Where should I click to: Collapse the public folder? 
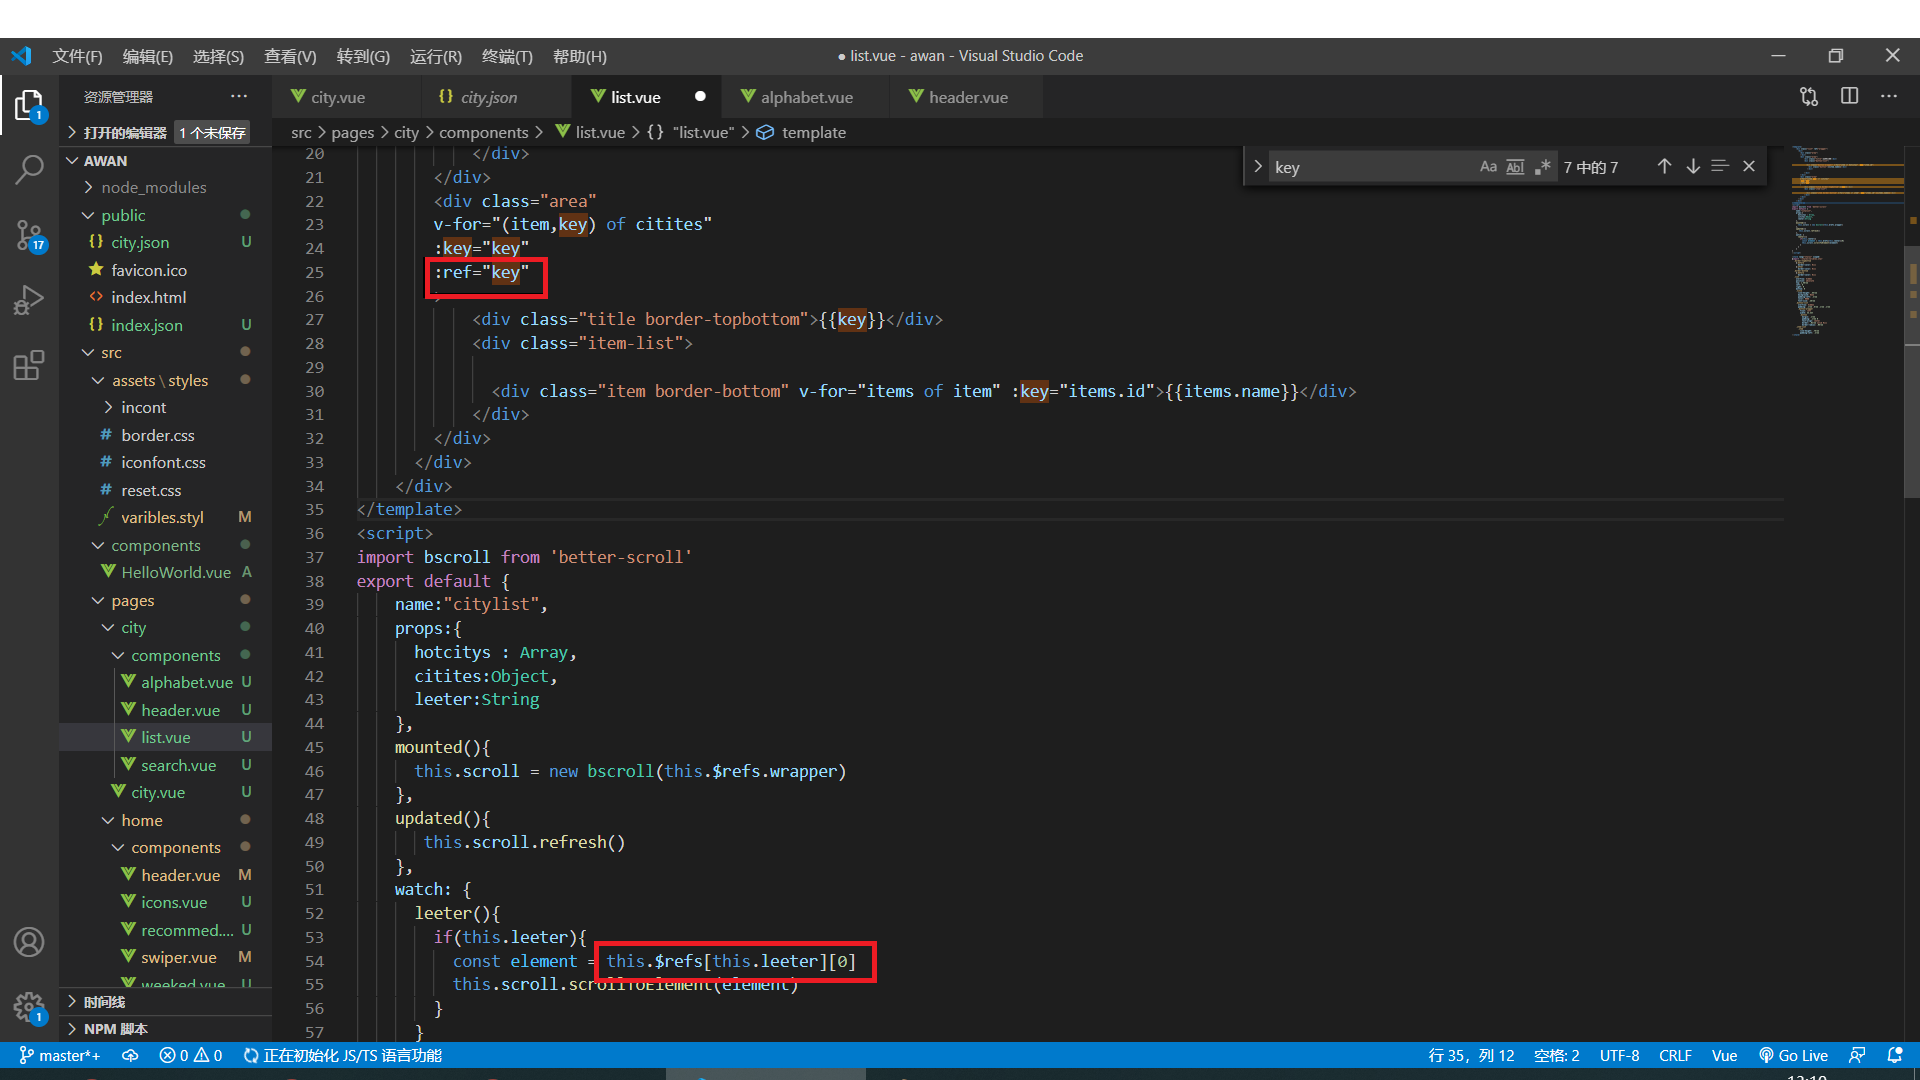[x=122, y=215]
